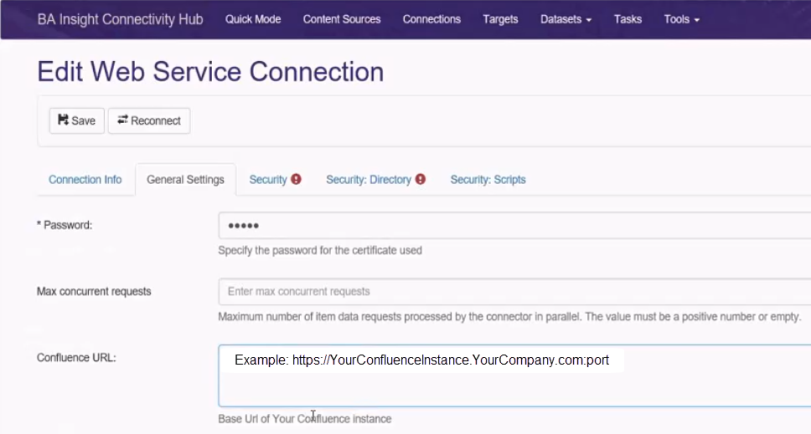
Task: Click the red error icon on Security tab
Action: [296, 179]
